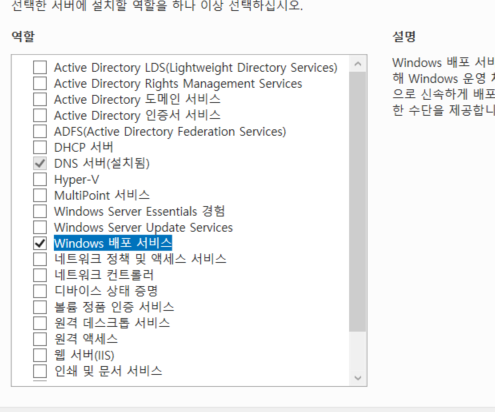The width and height of the screenshot is (495, 412).
Task: Enable Active Directory 인증서 서비스 checkbox
Action: tap(40, 115)
